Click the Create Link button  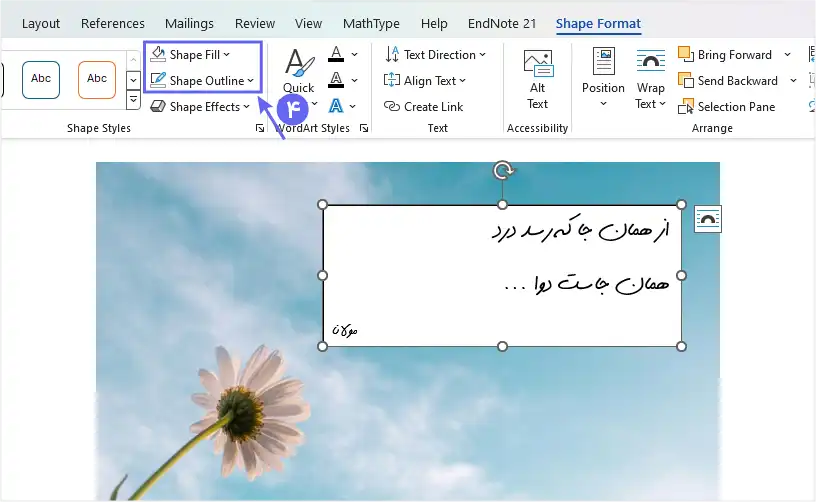click(423, 107)
